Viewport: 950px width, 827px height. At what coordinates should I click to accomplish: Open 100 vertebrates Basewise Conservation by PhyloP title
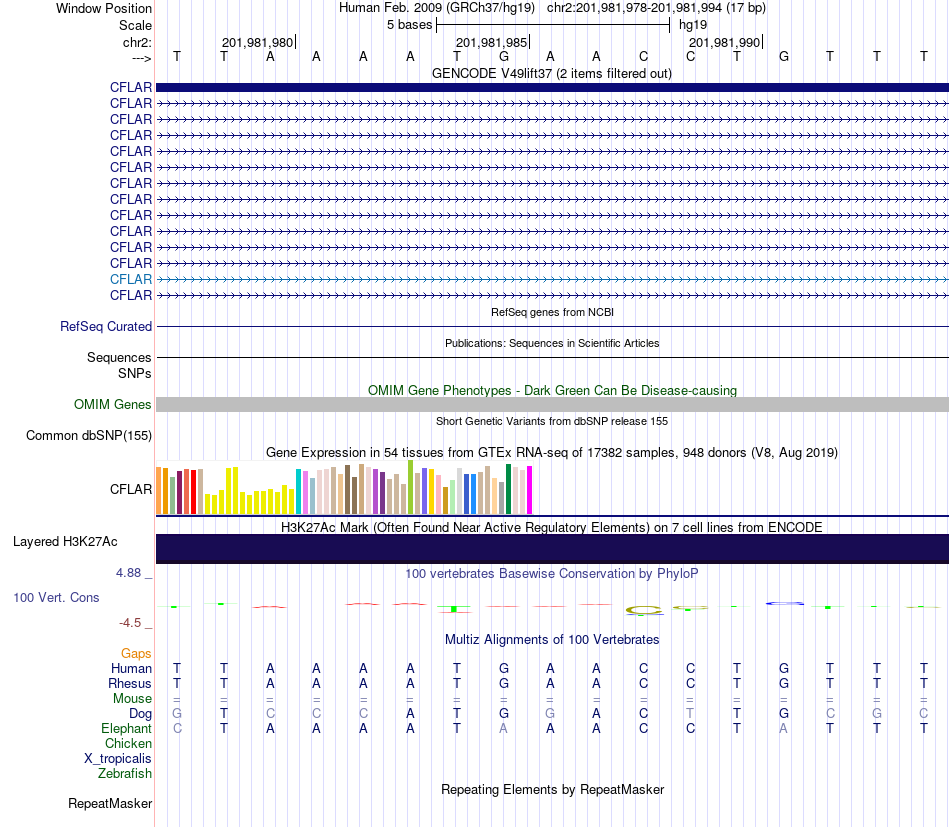(x=552, y=573)
